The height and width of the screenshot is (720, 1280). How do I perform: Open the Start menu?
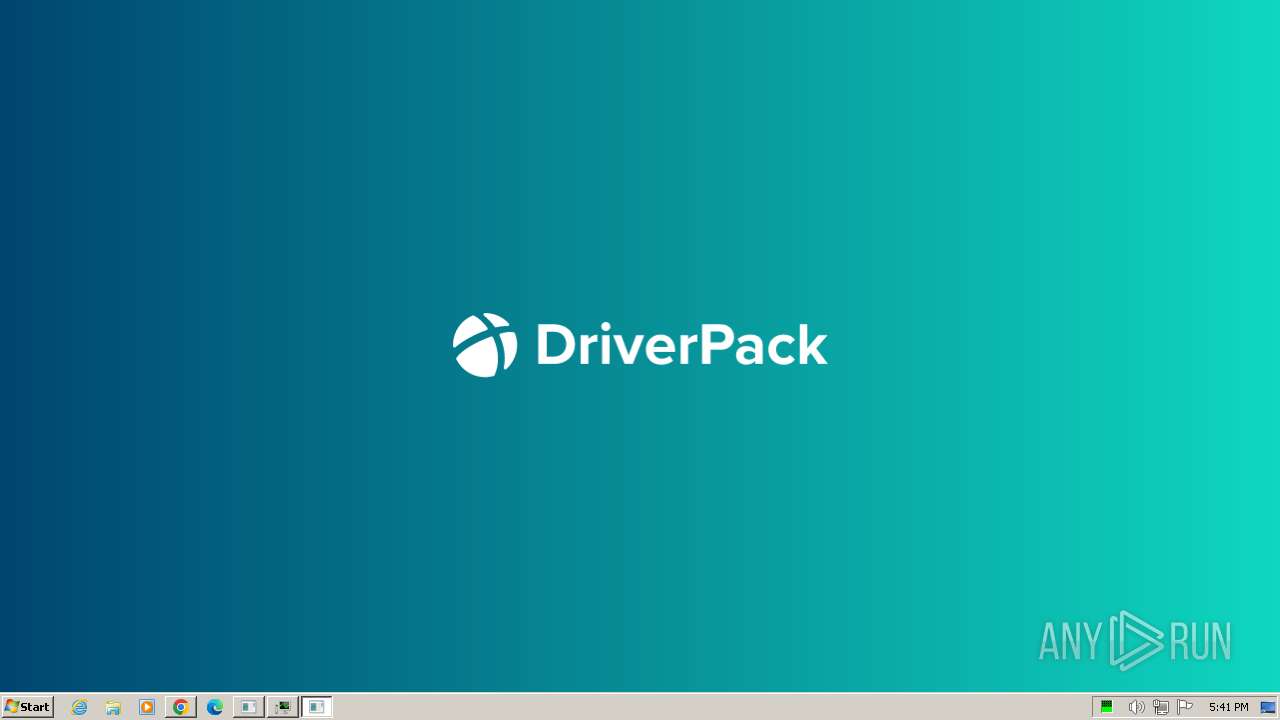[27, 707]
